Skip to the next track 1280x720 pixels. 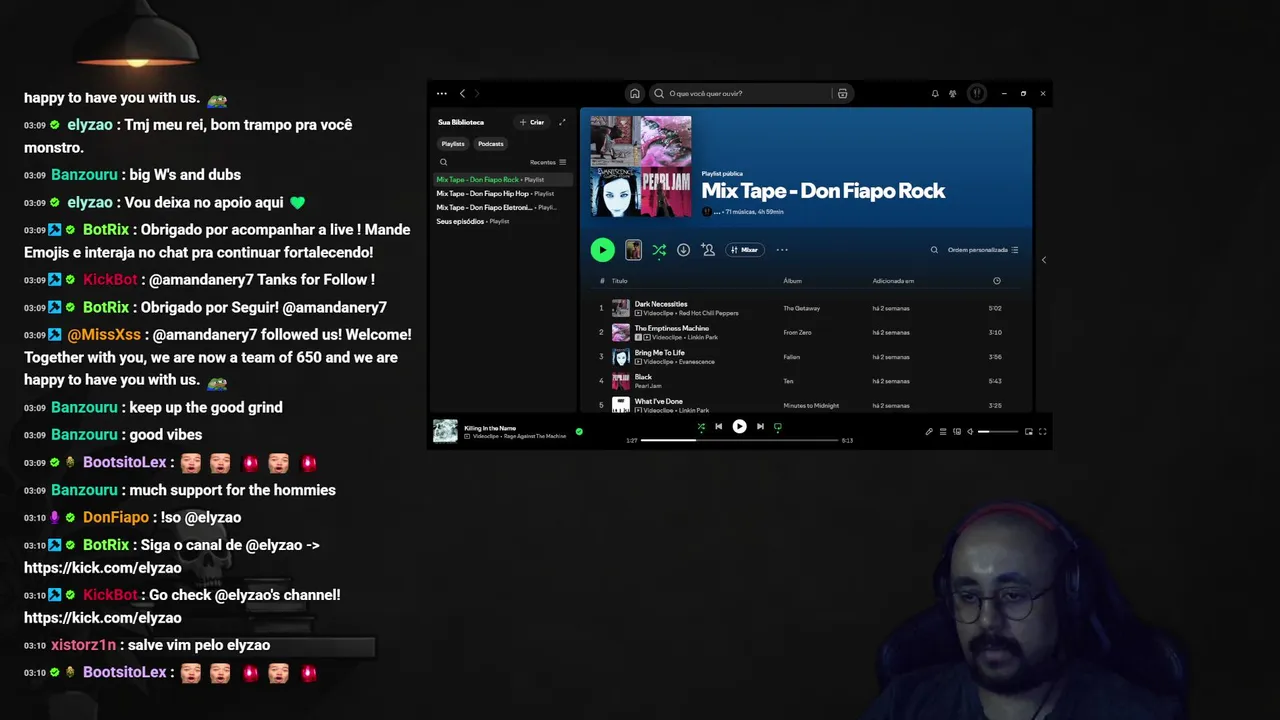tap(760, 427)
